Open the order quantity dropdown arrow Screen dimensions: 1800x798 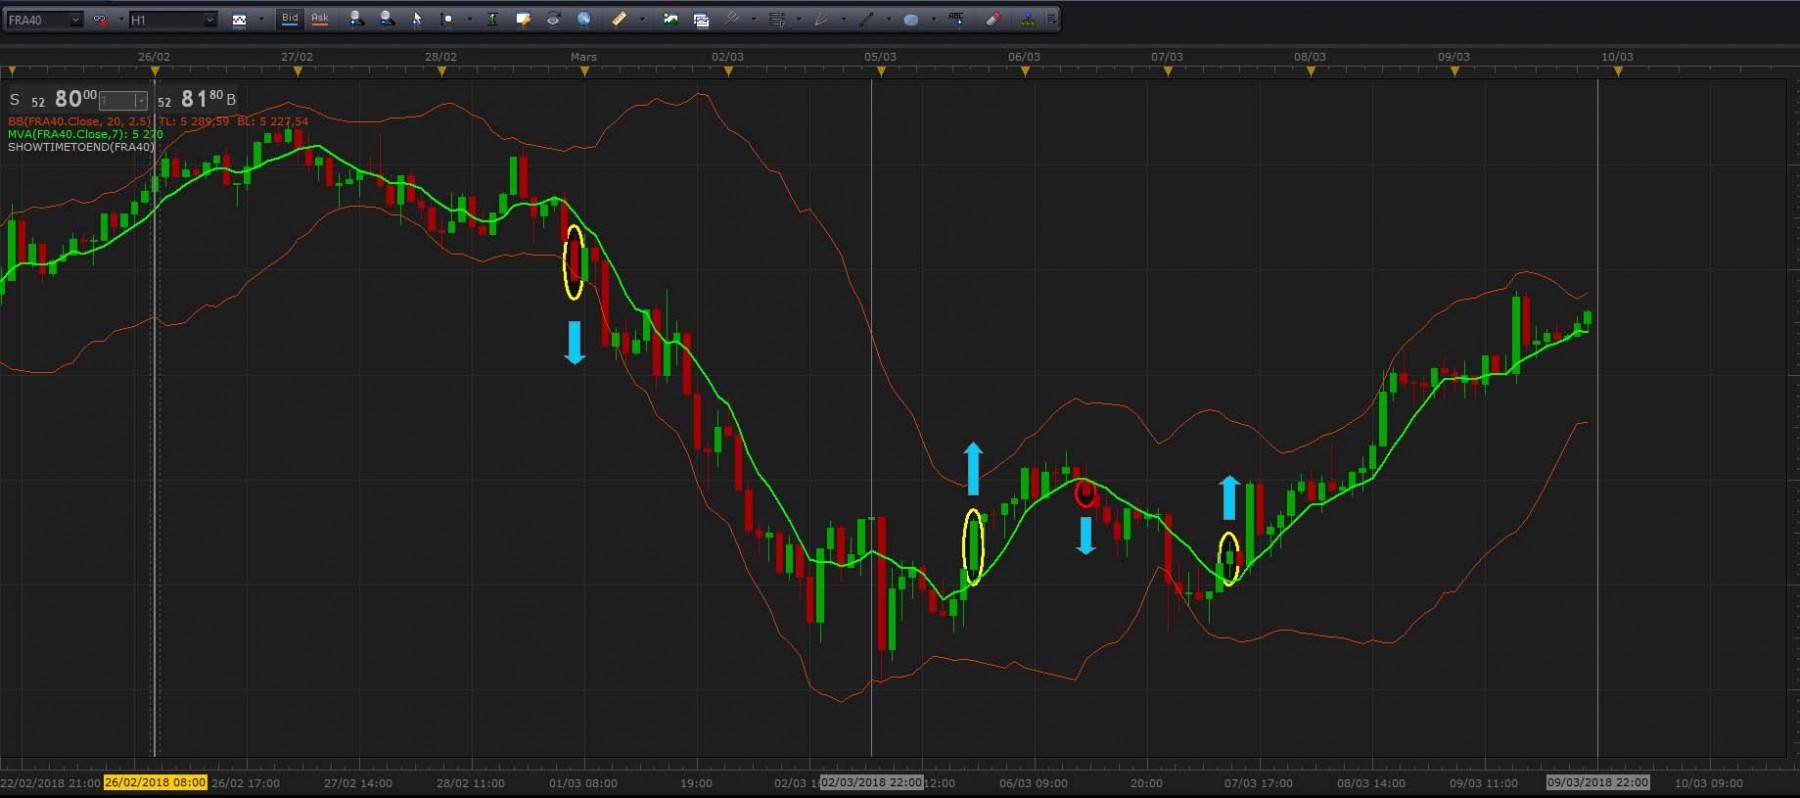pyautogui.click(x=141, y=101)
